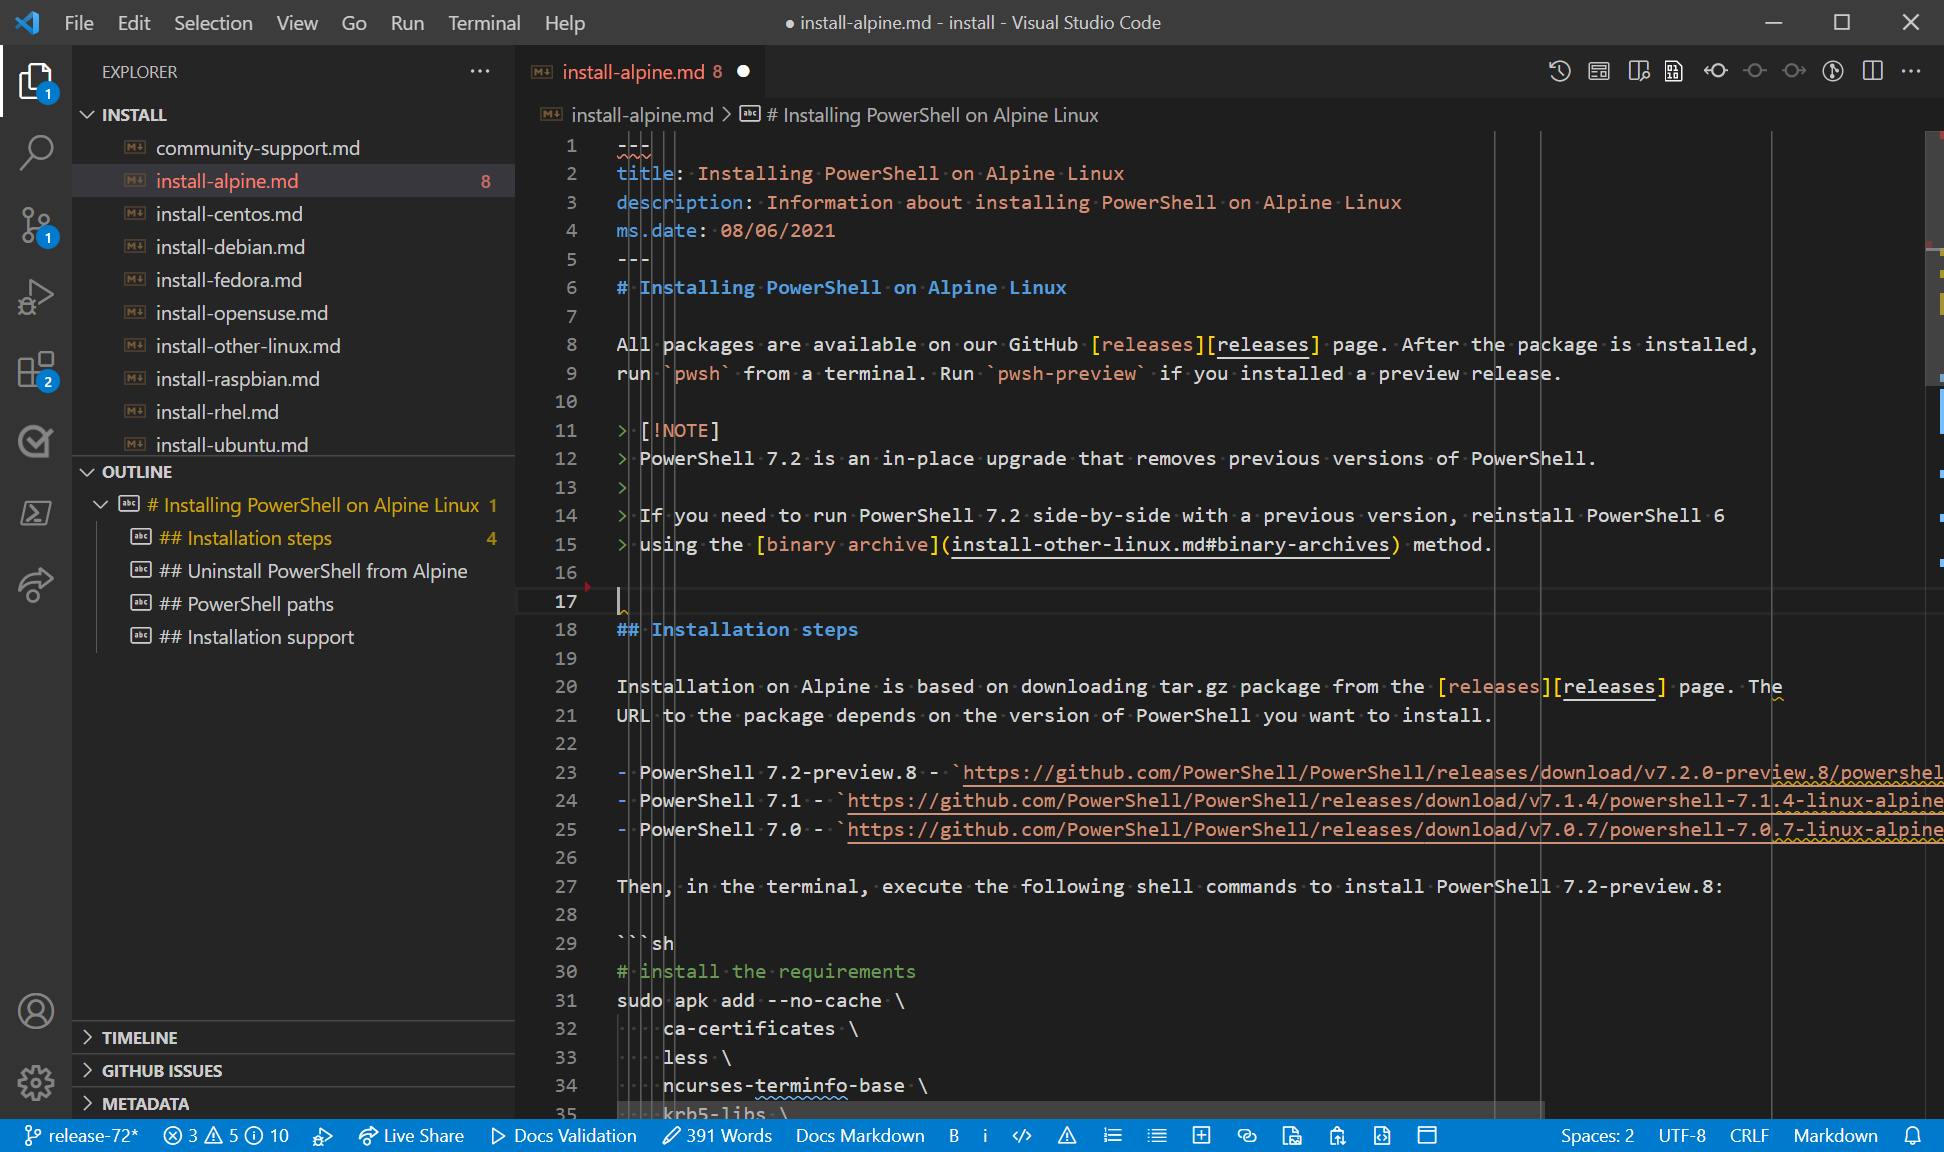This screenshot has width=1944, height=1152.
Task: Collapse the OUTLINE section
Action: click(88, 471)
